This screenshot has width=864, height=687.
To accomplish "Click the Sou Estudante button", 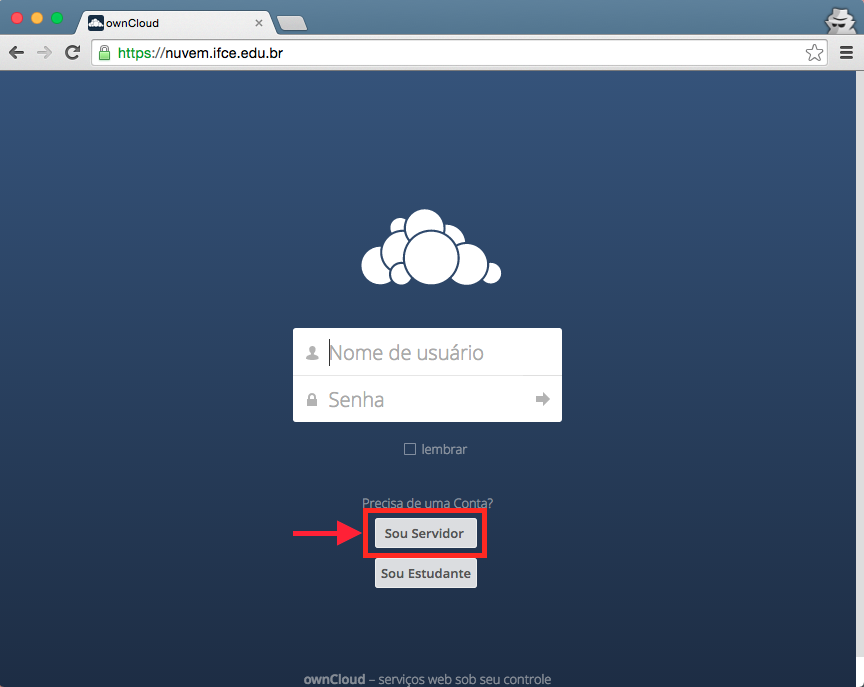I will [x=425, y=573].
